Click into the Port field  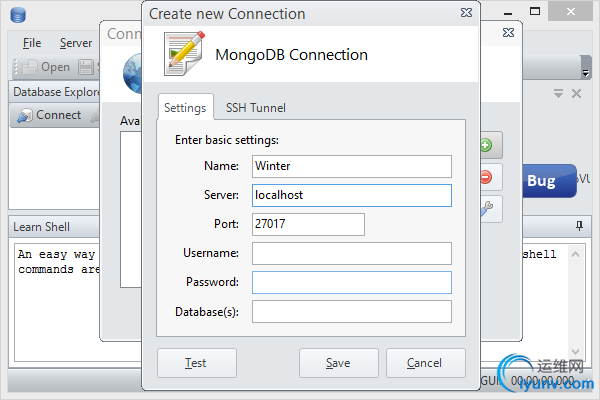click(308, 224)
